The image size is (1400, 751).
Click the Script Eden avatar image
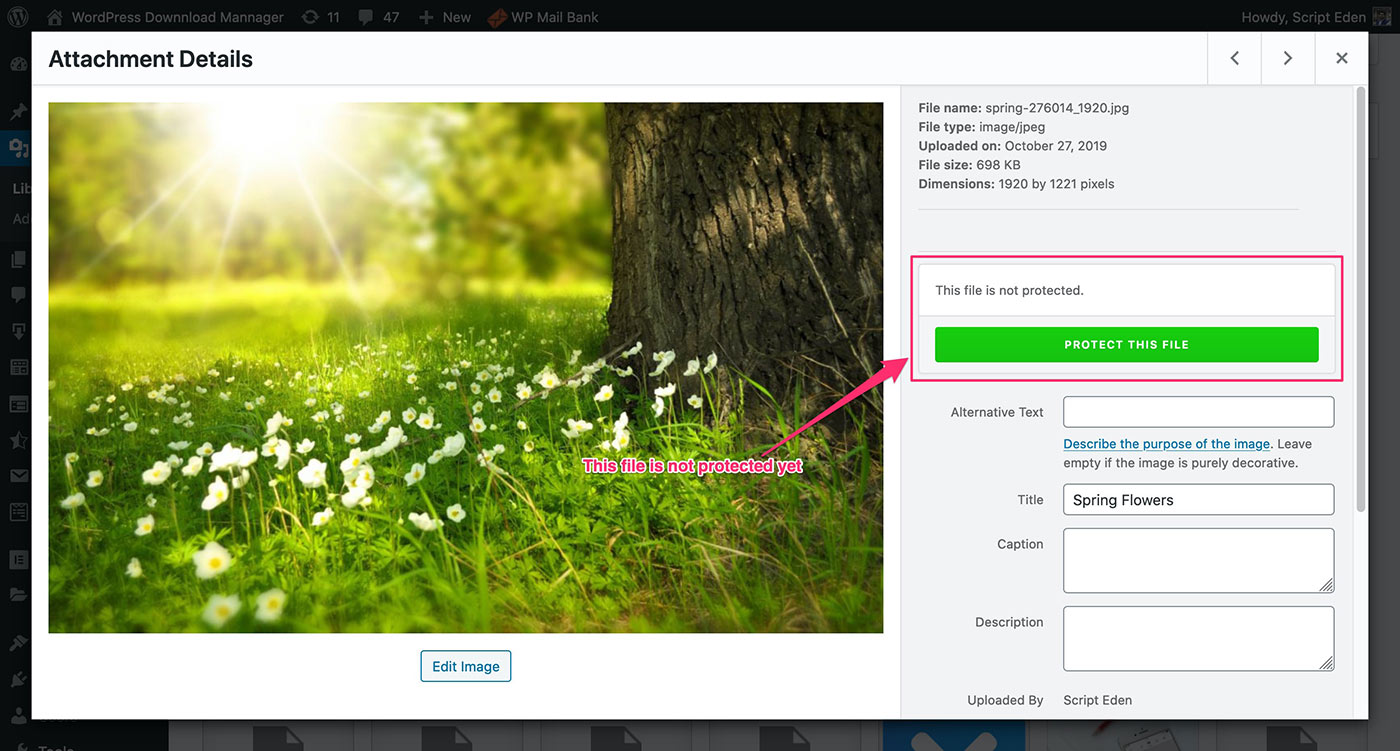point(1383,16)
